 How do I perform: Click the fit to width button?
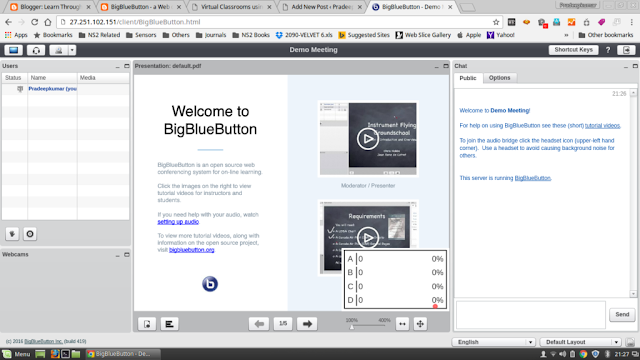(402, 324)
